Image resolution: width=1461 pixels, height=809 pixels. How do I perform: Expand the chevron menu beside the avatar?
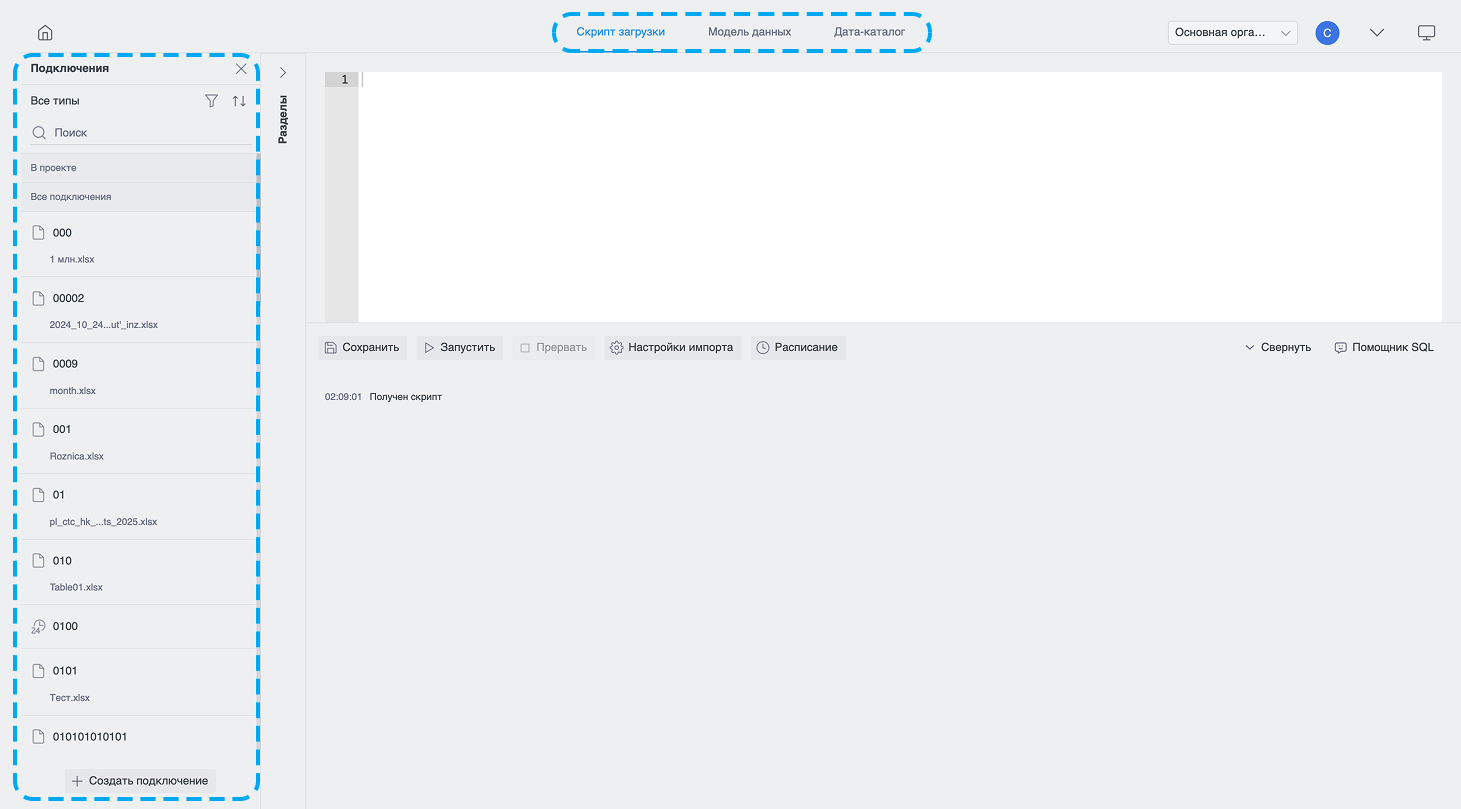(1377, 33)
